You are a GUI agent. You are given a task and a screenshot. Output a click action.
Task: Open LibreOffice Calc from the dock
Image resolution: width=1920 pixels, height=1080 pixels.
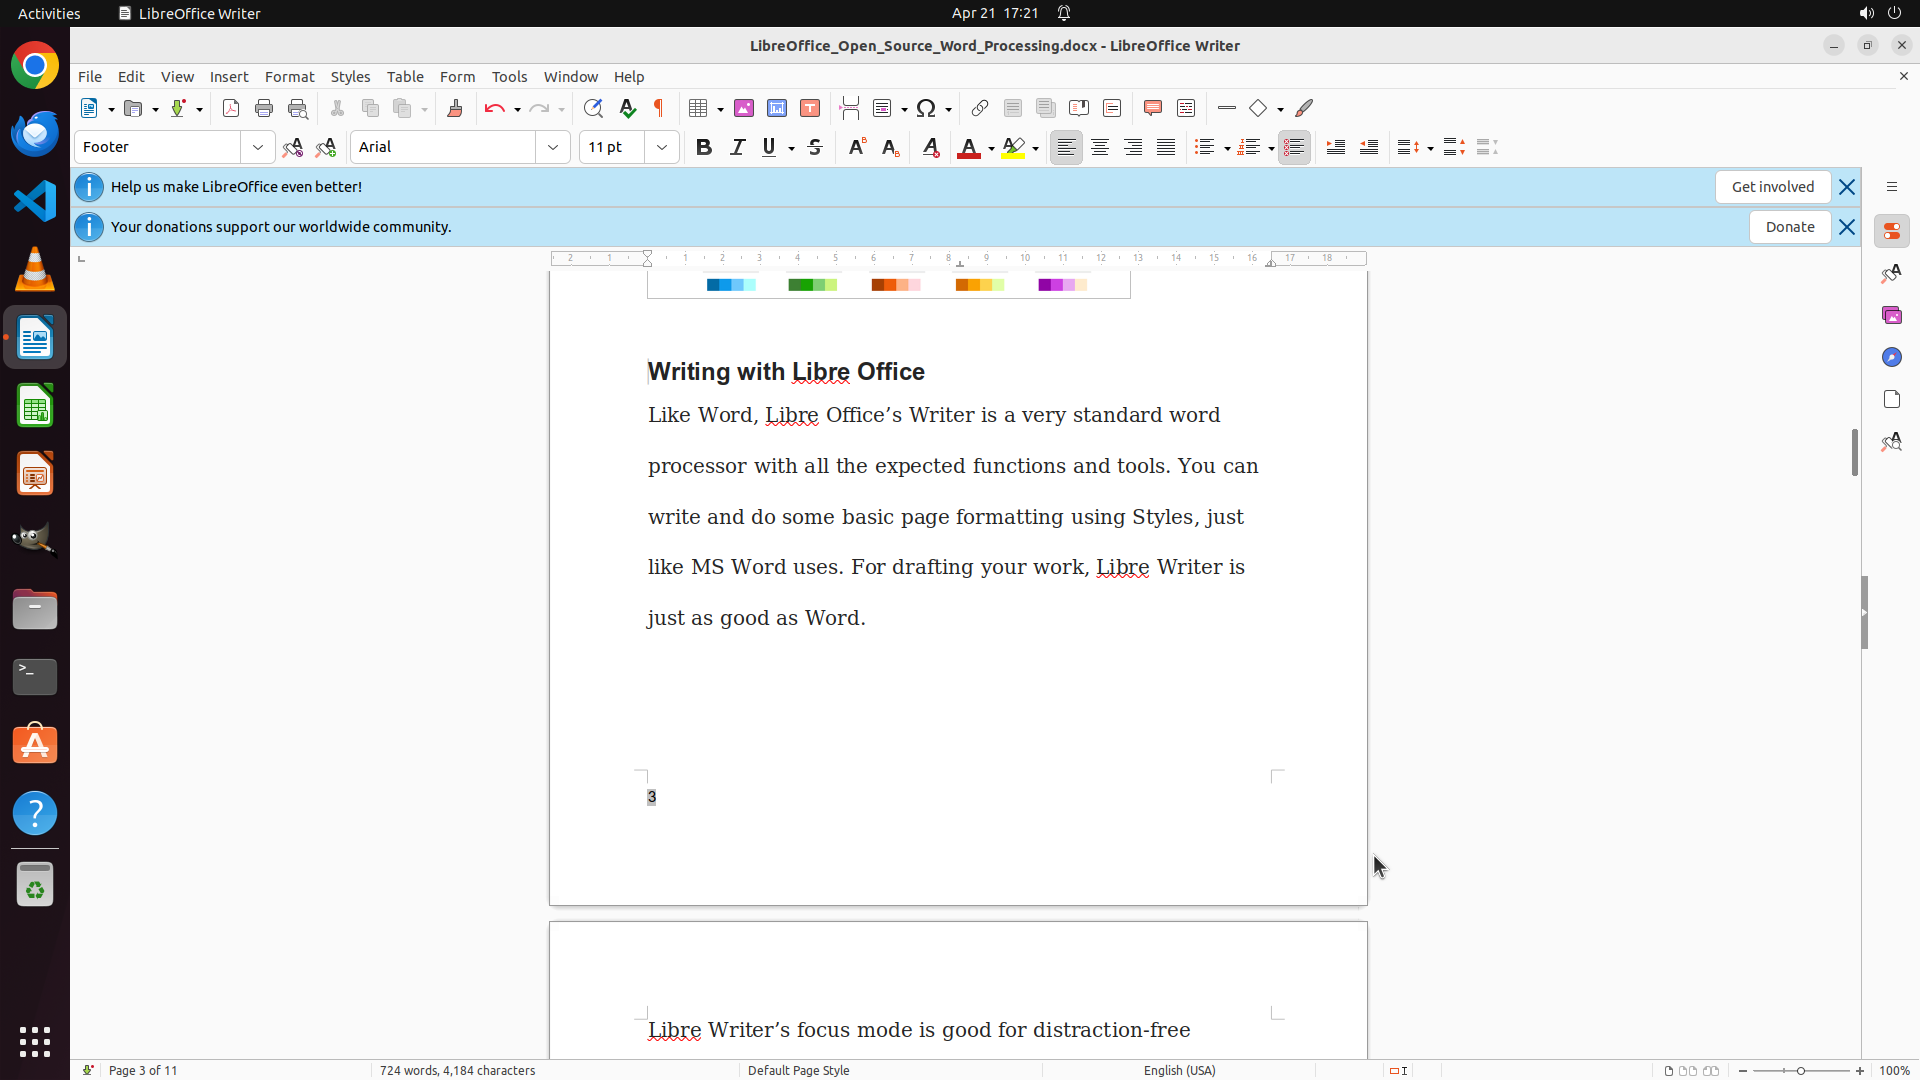[35, 406]
